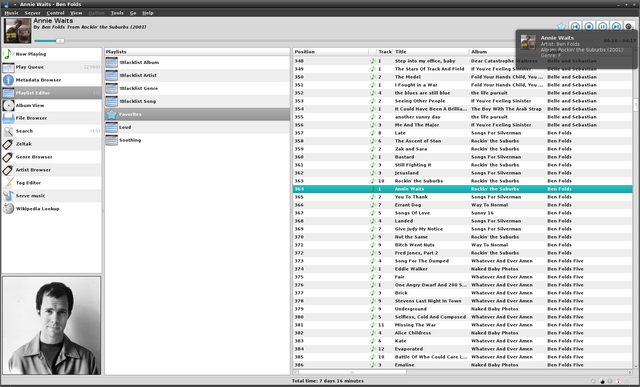The width and height of the screenshot is (640, 387).
Task: Select the track 'Brick'
Action: [x=462, y=293]
